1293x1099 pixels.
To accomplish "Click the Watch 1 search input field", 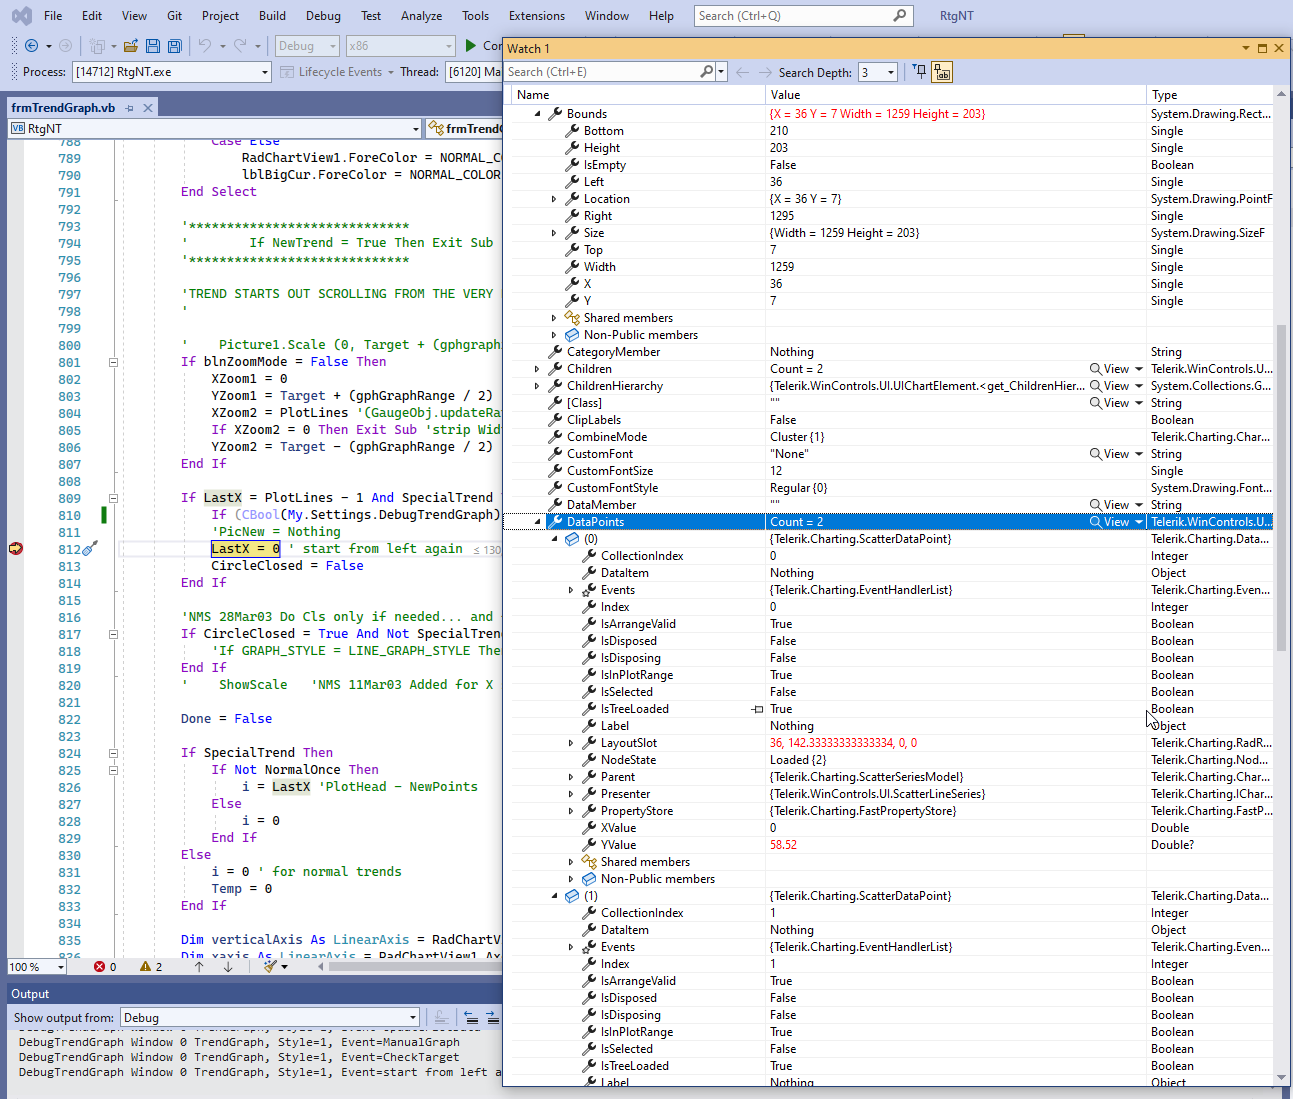I will click(600, 72).
